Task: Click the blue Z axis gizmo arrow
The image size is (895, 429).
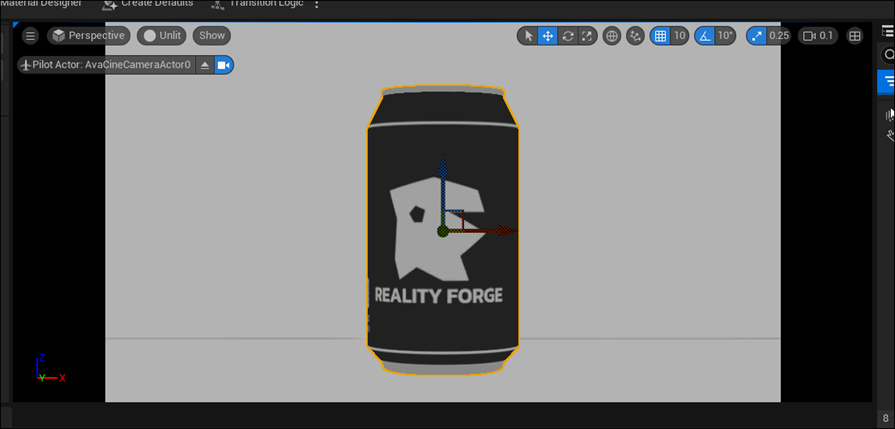Action: click(442, 169)
